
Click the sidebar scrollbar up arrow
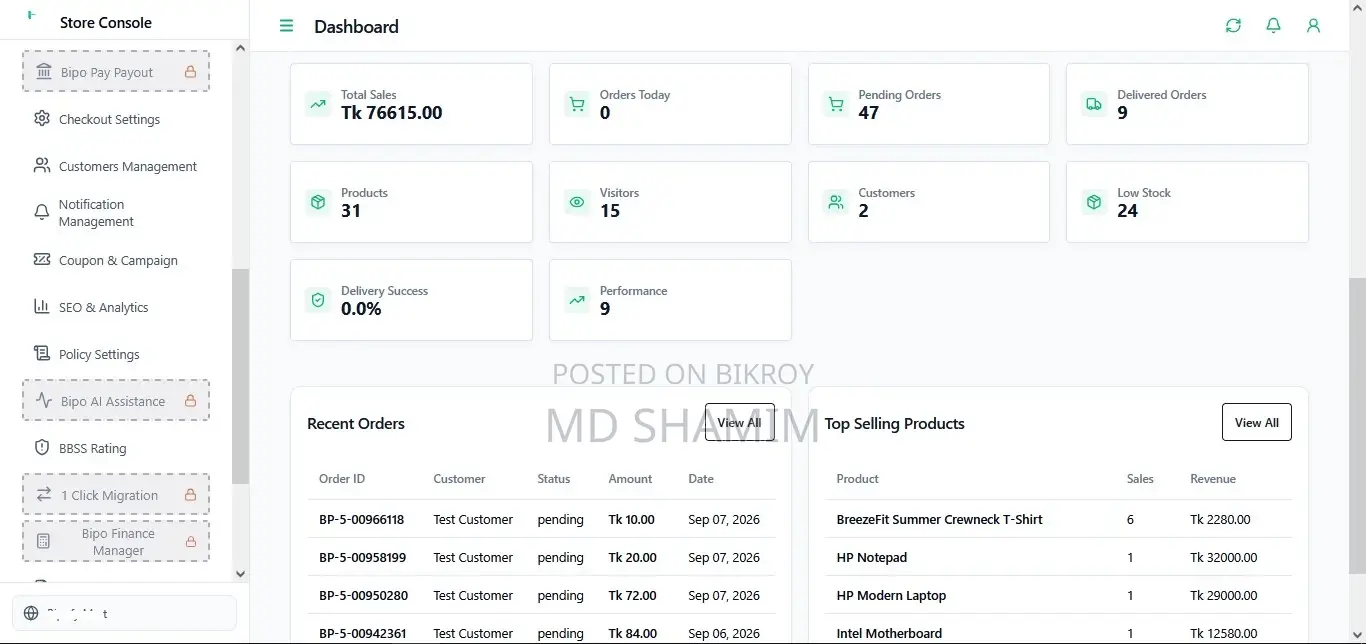point(240,48)
